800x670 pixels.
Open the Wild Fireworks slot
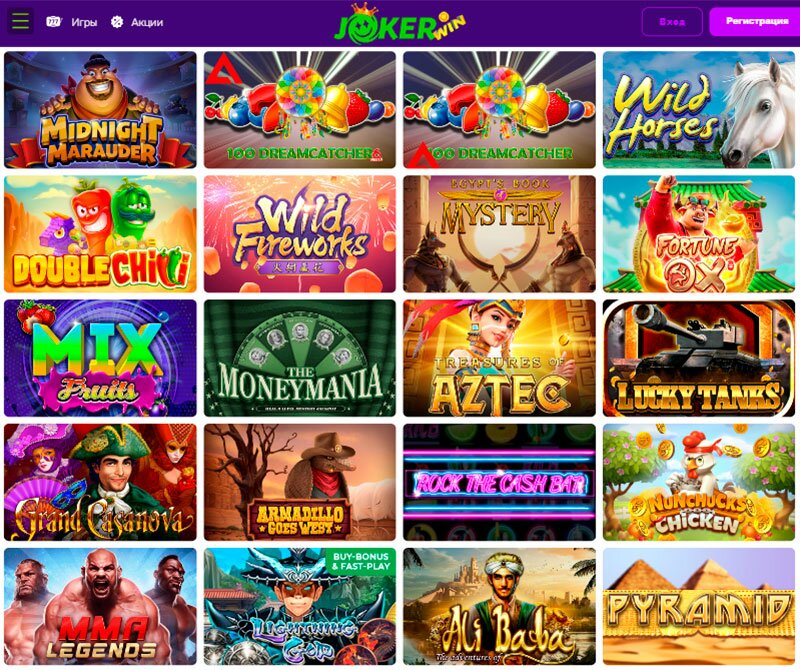click(300, 234)
